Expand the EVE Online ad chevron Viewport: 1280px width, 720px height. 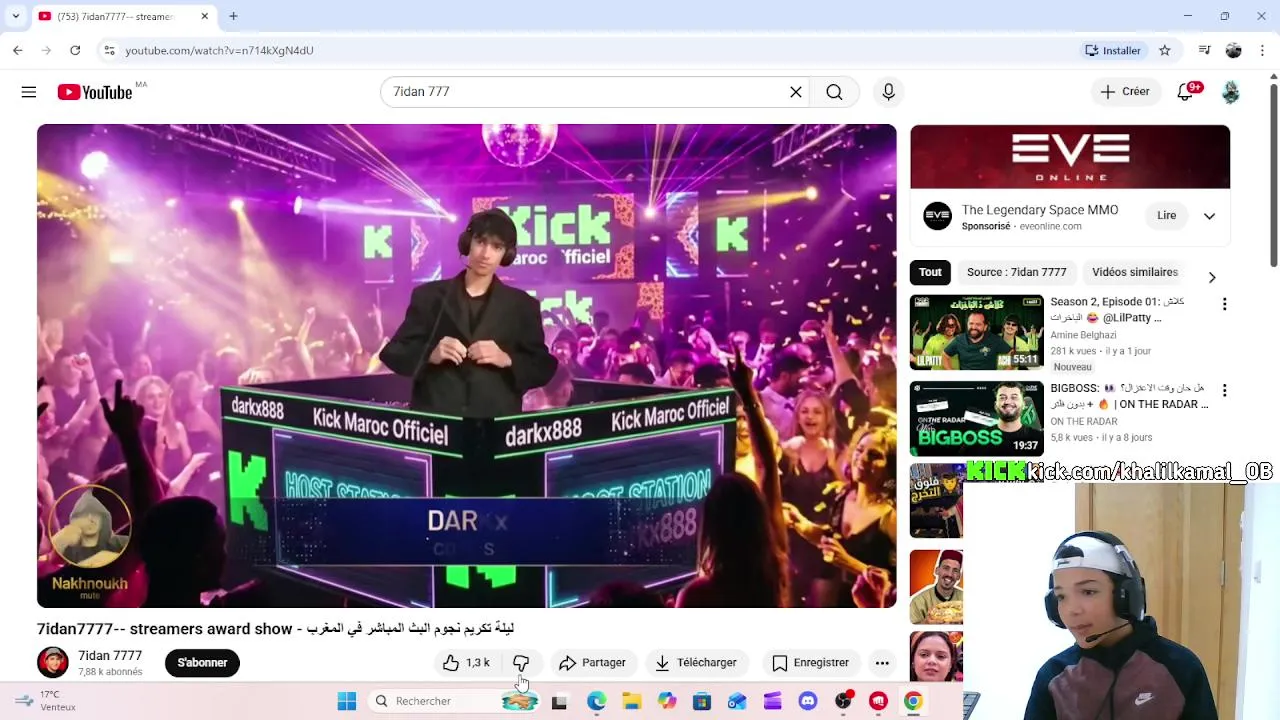click(1209, 216)
